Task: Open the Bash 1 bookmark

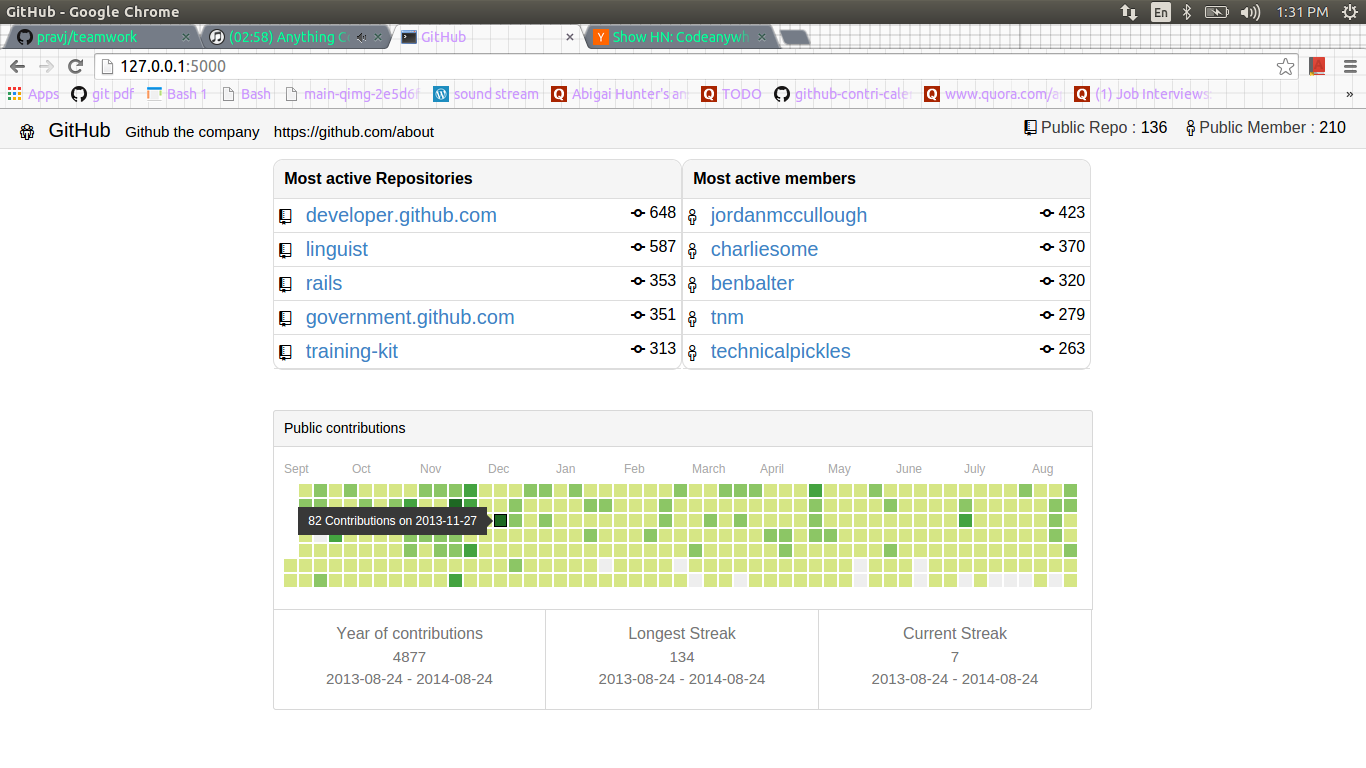Action: [x=177, y=94]
